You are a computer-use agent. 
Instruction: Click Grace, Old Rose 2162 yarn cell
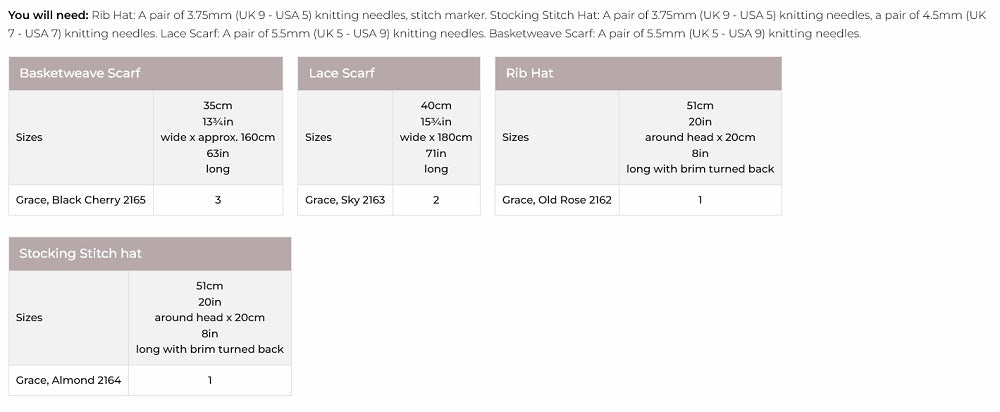tap(557, 200)
